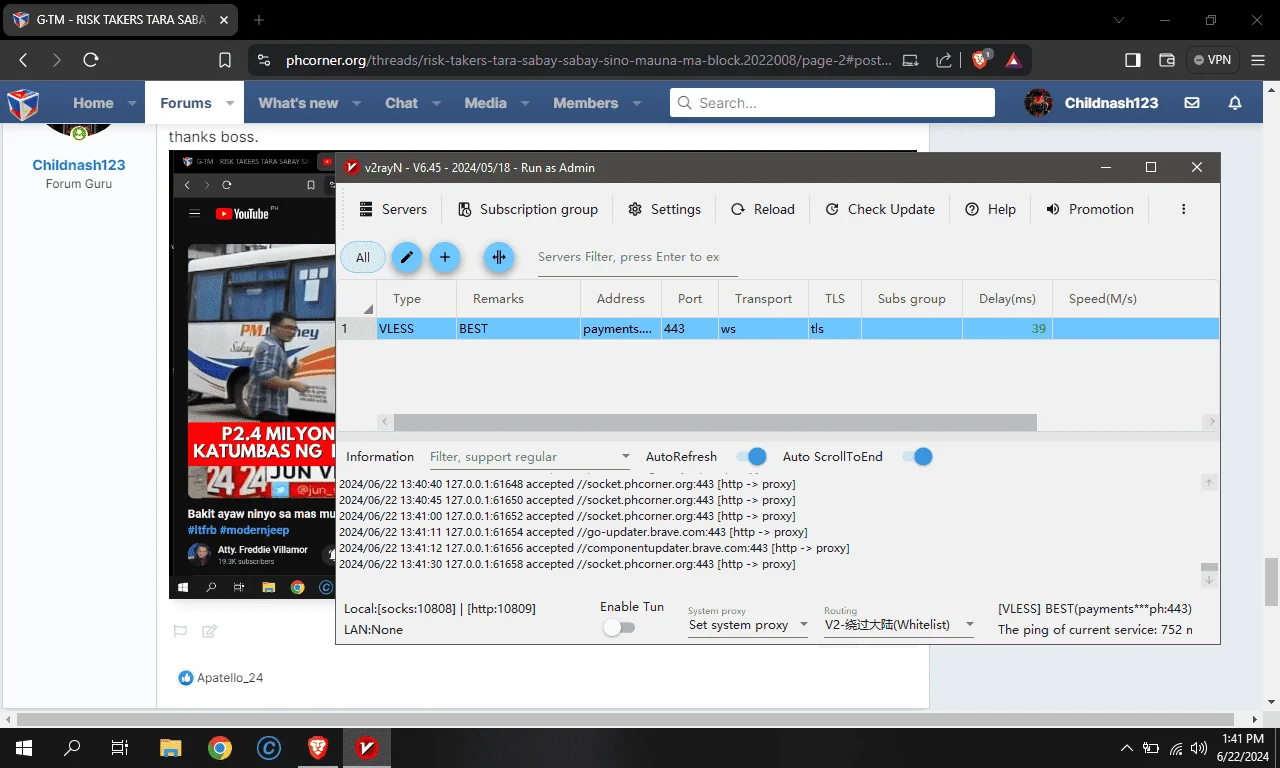This screenshot has width=1280, height=768.
Task: Click the plus add group icon
Action: click(445, 257)
